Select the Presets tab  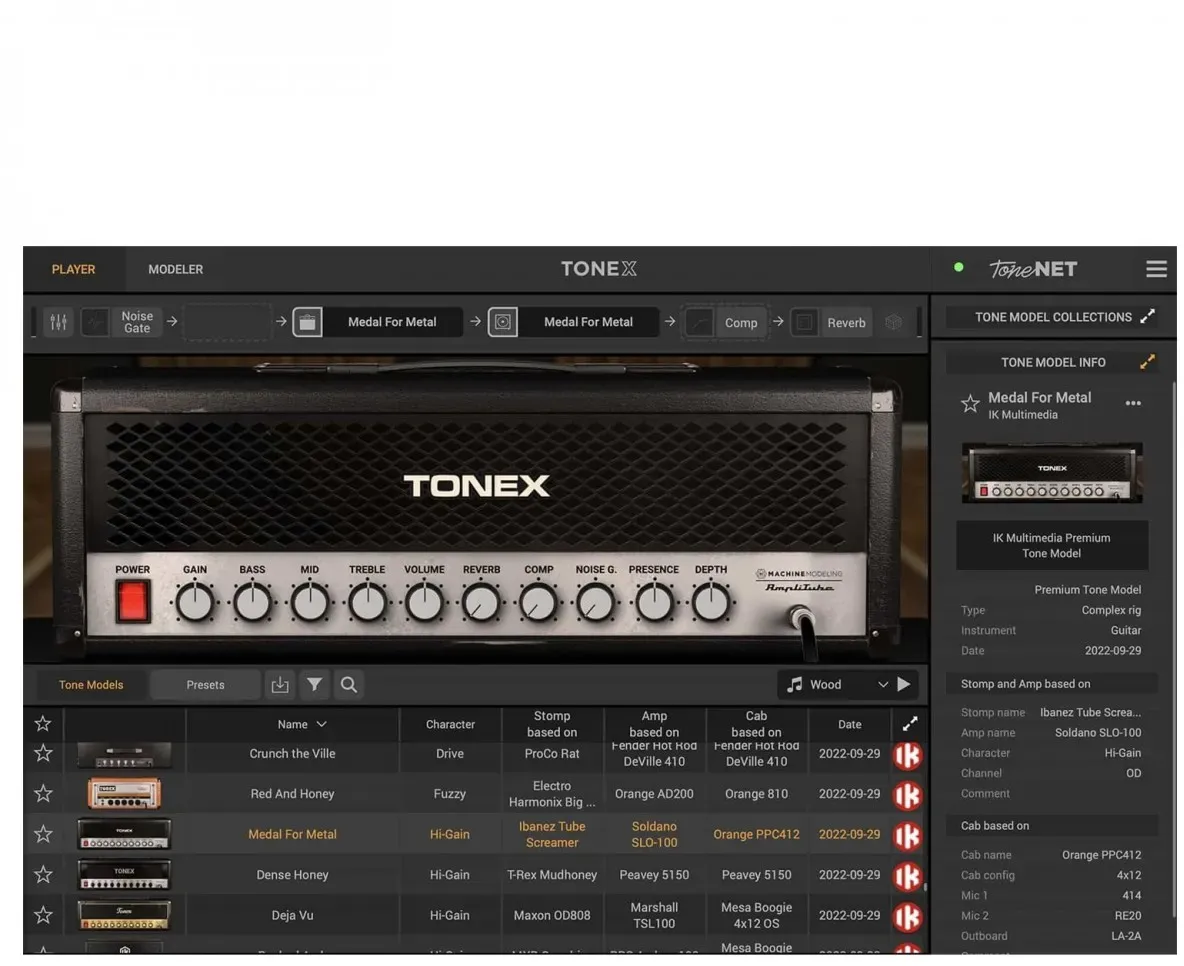pos(205,685)
